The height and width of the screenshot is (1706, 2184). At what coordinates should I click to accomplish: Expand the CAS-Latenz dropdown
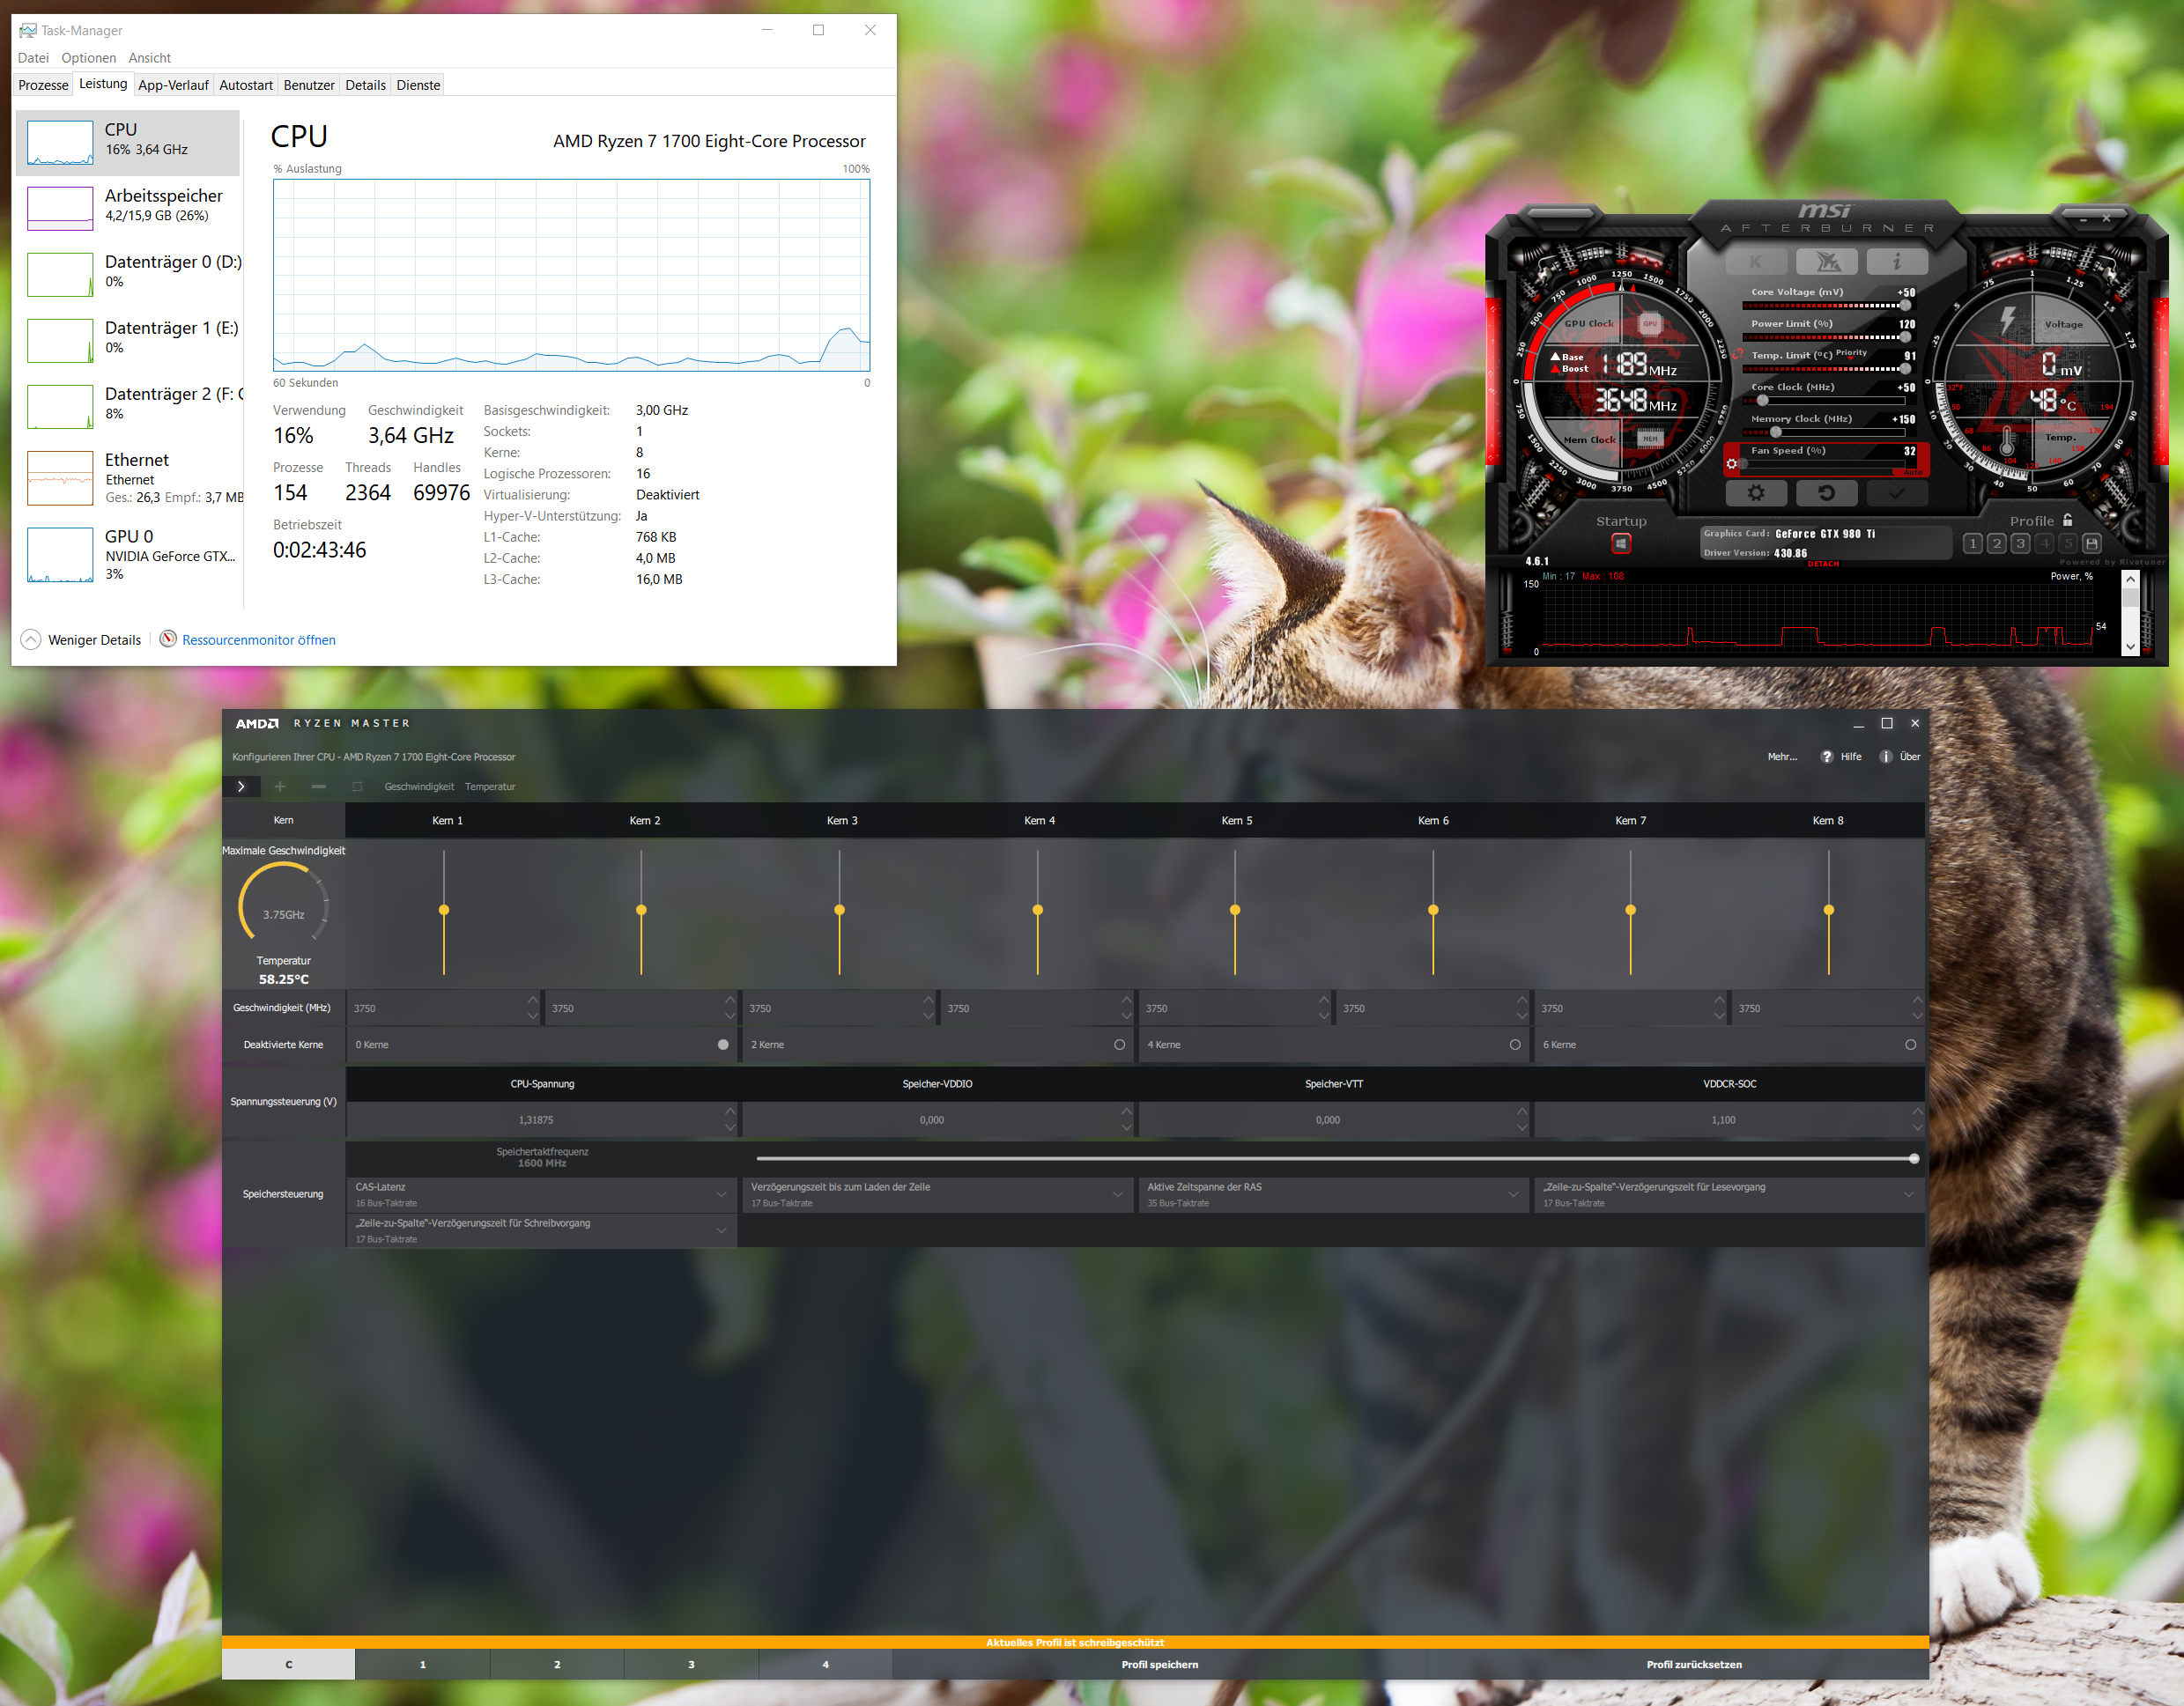(x=721, y=1194)
